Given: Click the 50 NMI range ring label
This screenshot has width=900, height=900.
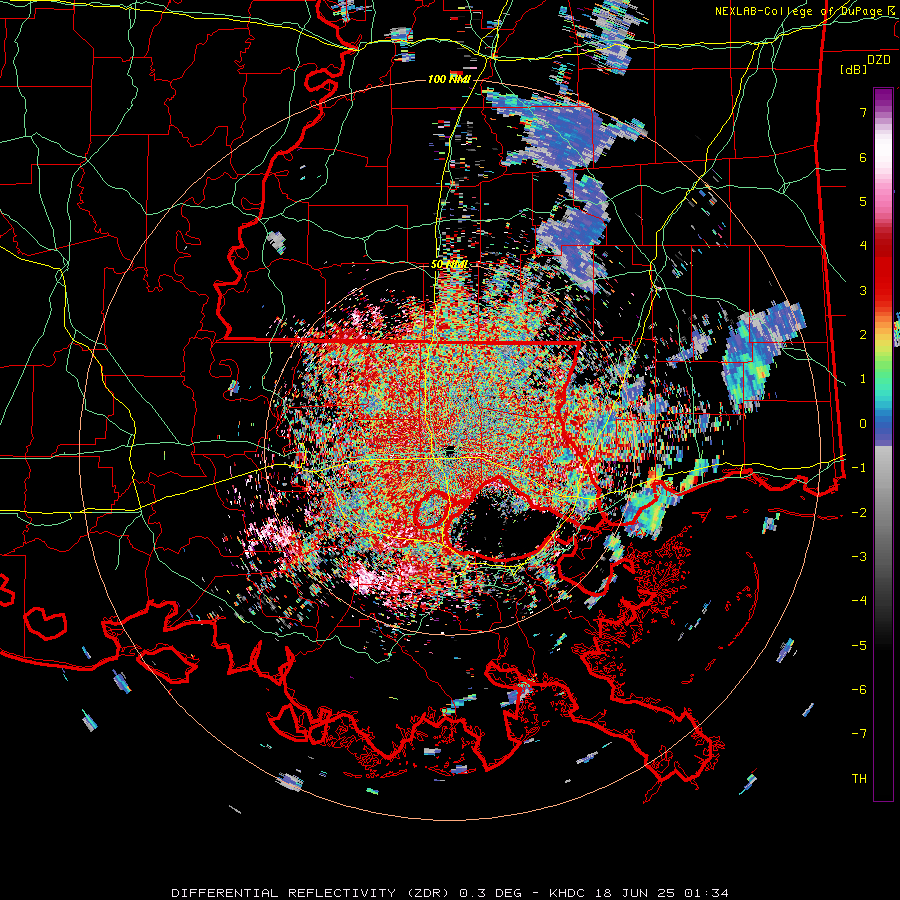Looking at the screenshot, I should point(449,264).
